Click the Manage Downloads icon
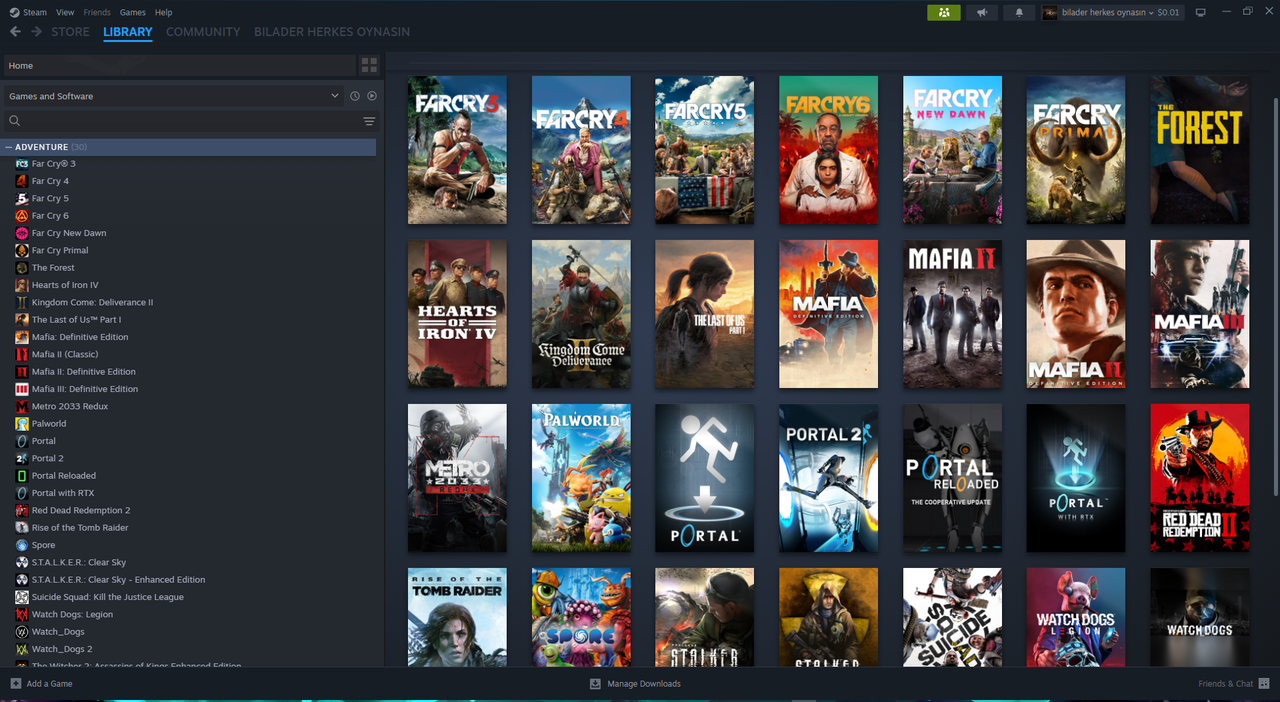 tap(595, 683)
